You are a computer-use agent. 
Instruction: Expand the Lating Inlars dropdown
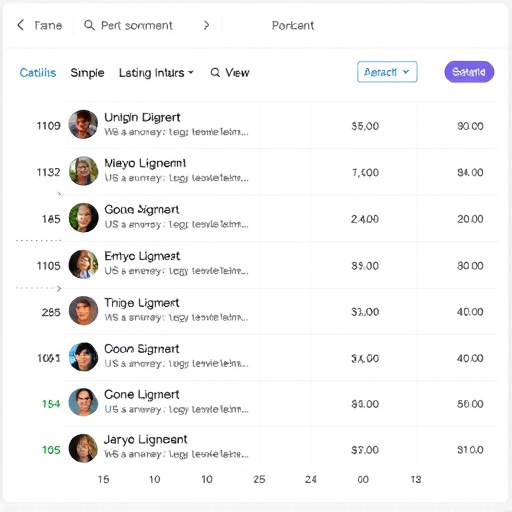pyautogui.click(x=156, y=72)
